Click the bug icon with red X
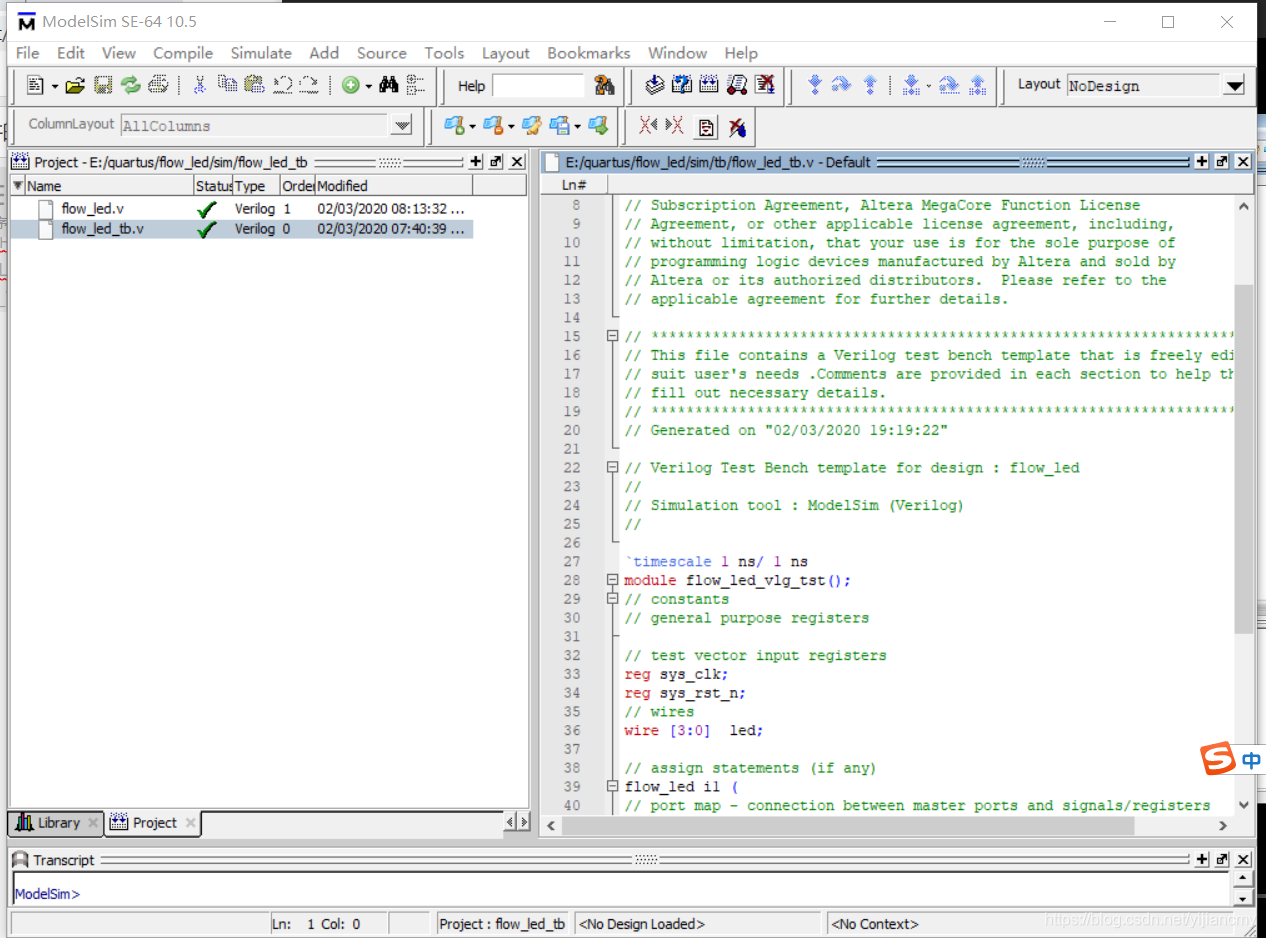The height and width of the screenshot is (938, 1266). click(x=738, y=127)
